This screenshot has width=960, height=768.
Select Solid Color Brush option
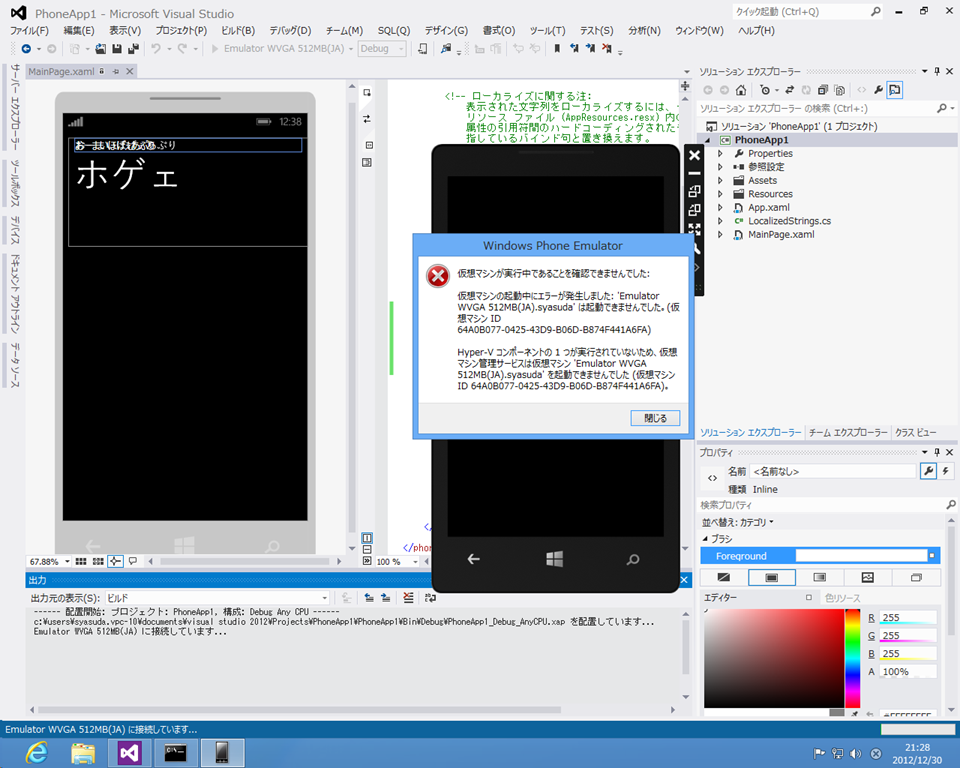[771, 578]
